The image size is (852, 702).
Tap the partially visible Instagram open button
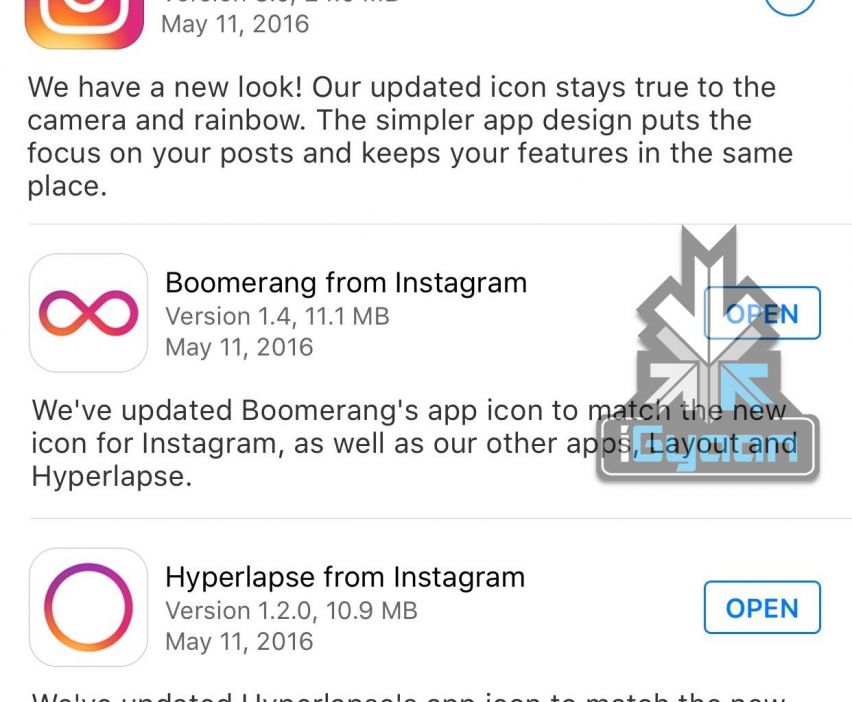790,7
